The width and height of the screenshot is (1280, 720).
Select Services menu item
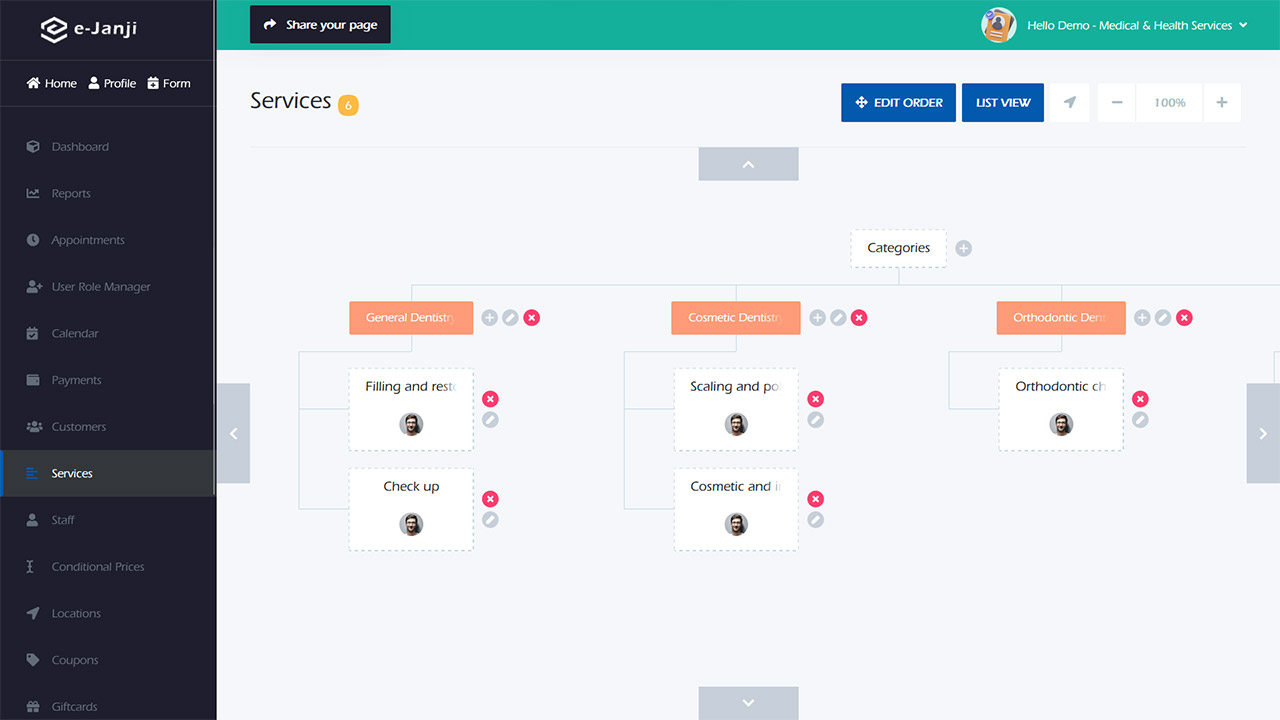click(x=107, y=473)
